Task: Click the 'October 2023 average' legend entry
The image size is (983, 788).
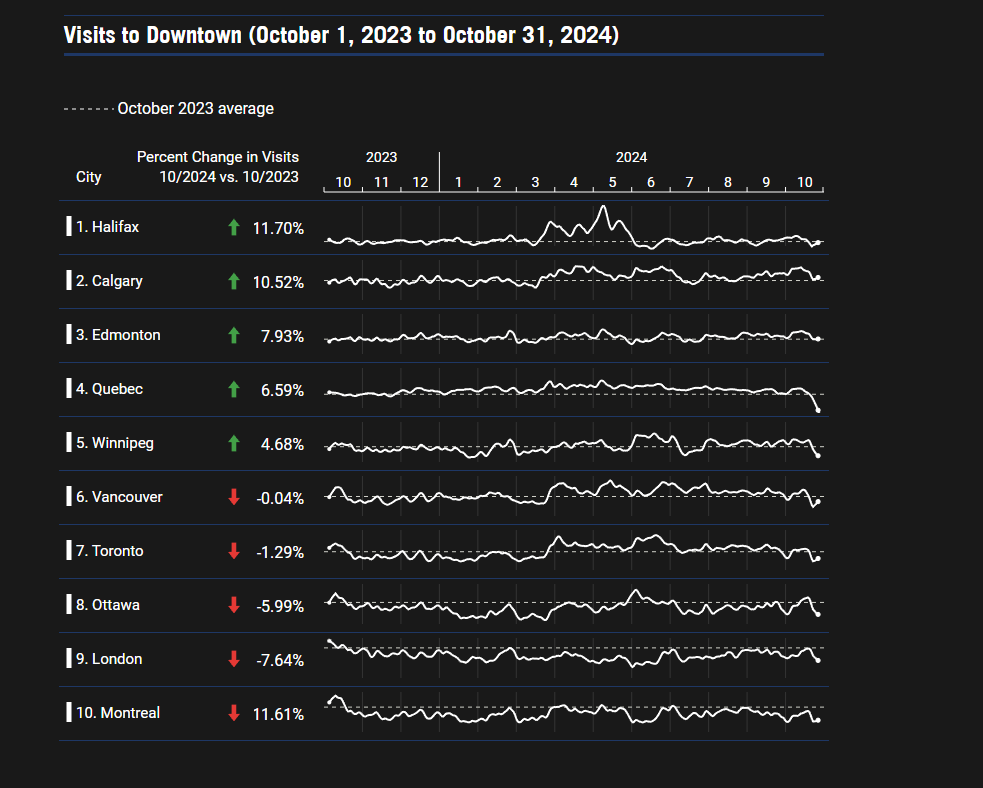Action: (195, 108)
